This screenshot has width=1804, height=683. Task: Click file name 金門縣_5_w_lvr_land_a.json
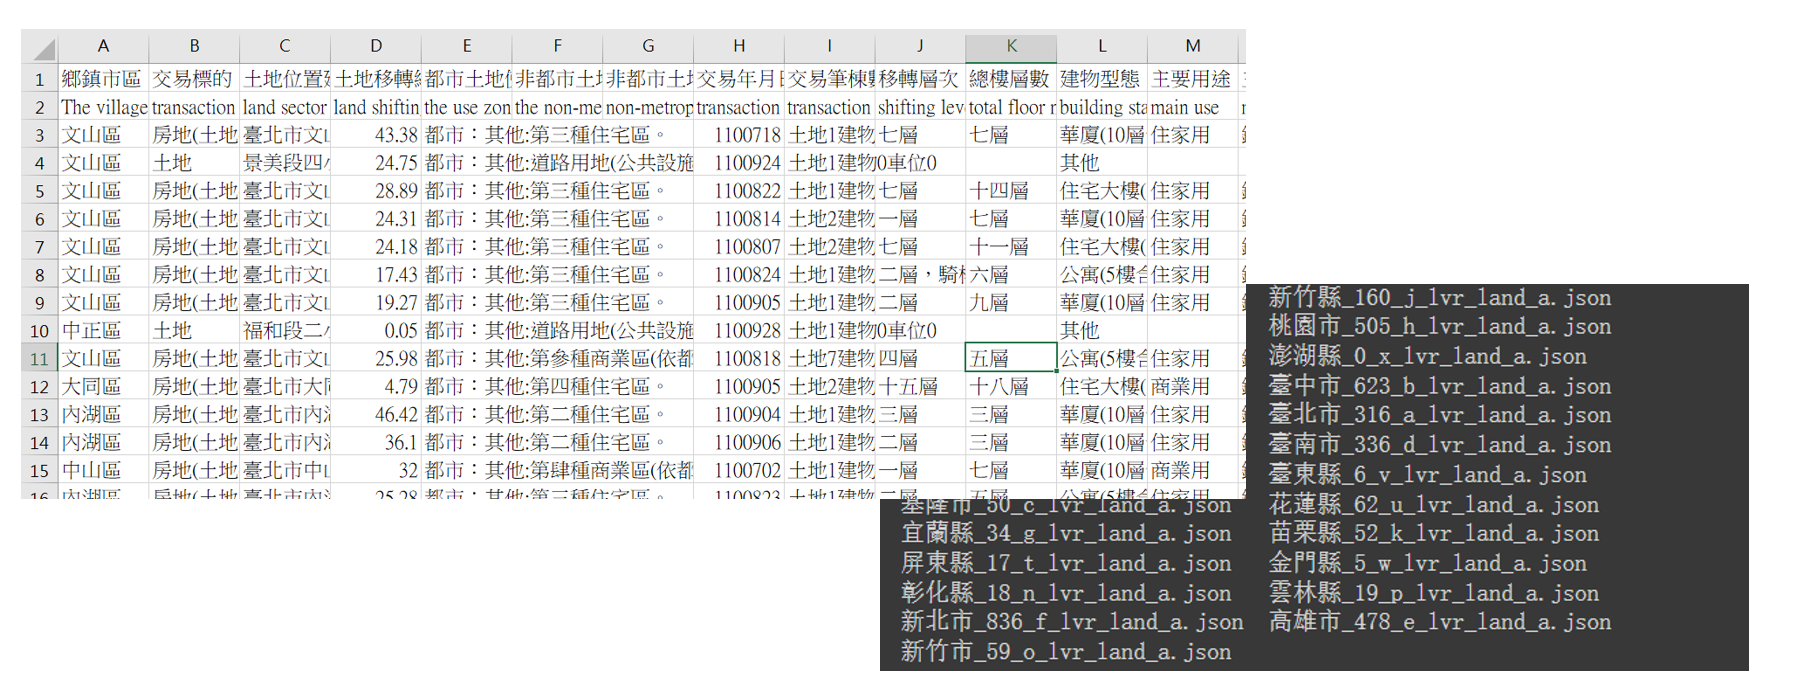[1428, 564]
